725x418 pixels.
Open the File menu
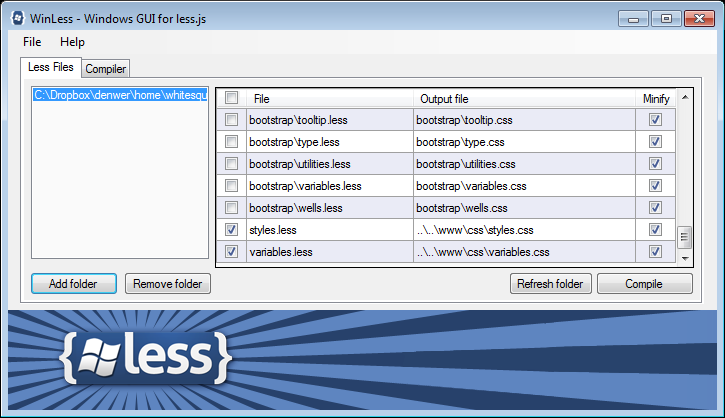32,42
